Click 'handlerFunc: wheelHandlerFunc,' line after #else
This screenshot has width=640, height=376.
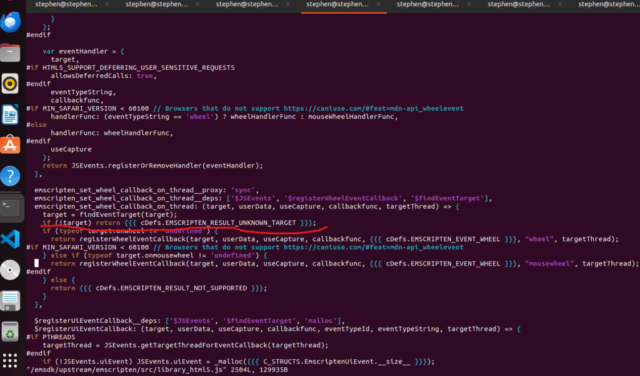(x=112, y=133)
